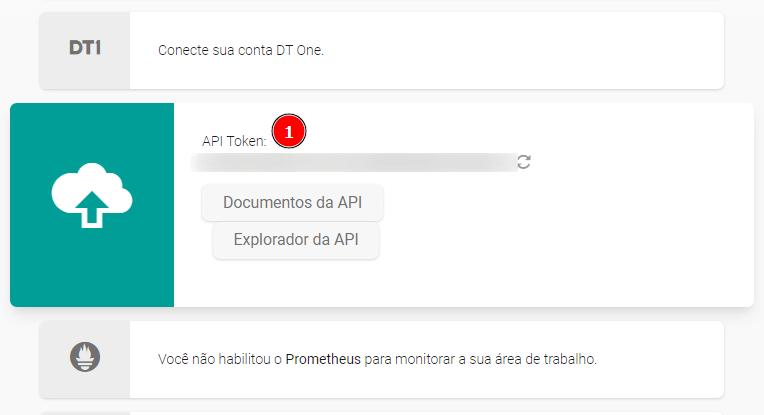Open Documentos da API
The width and height of the screenshot is (764, 415).
point(292,202)
